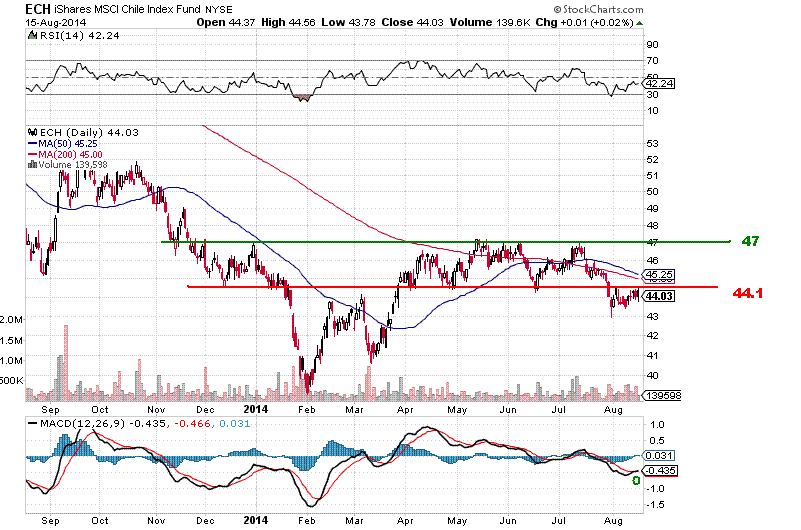This screenshot has height=530, width=801.
Task: Click the High 44.56 value
Action: (x=288, y=22)
